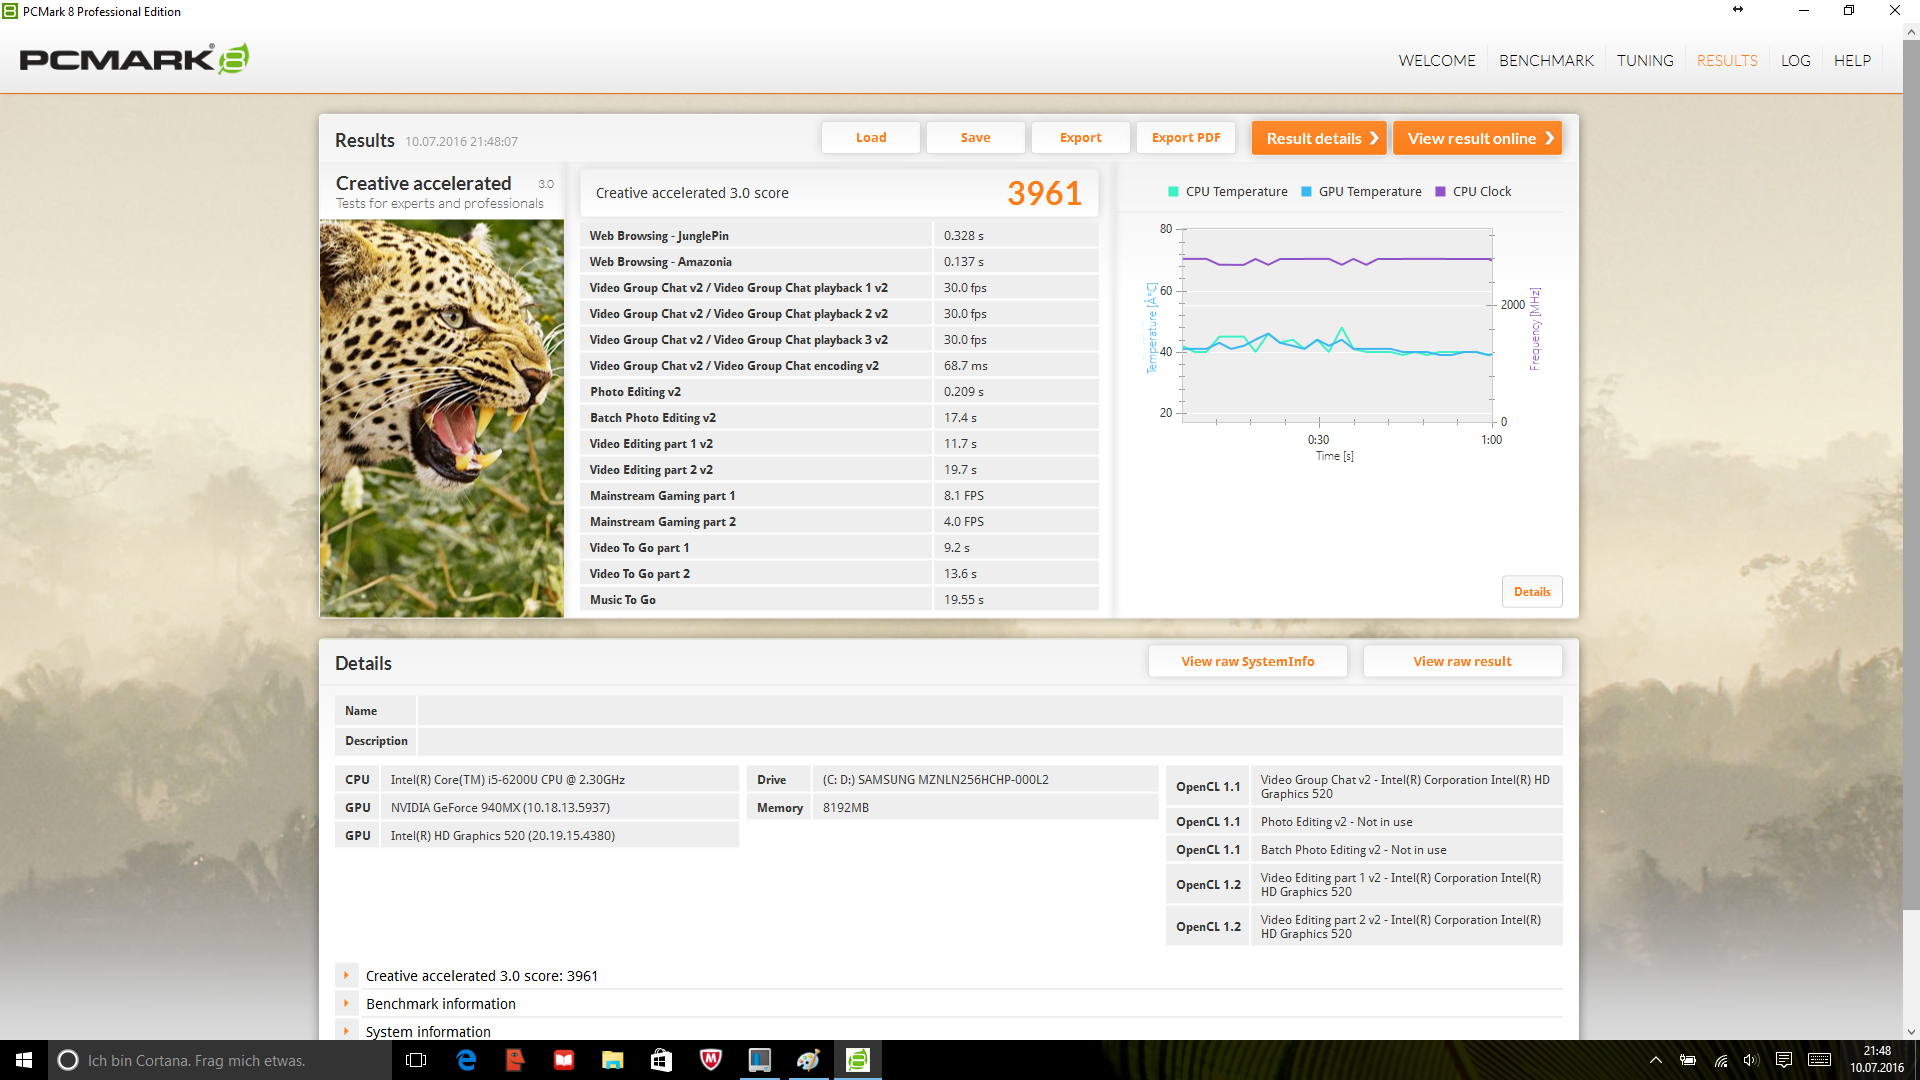
Task: Click Export PDF button
Action: [x=1185, y=138]
